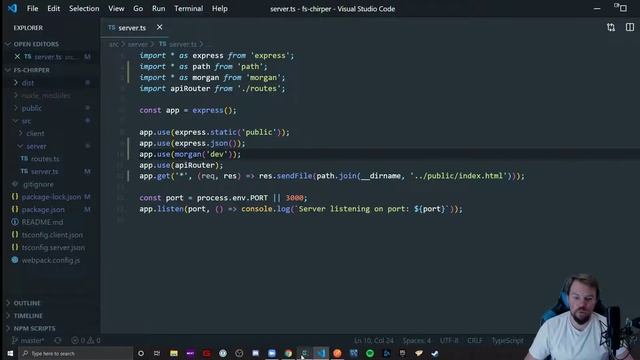Change the file encoding UTF-8

pos(449,340)
